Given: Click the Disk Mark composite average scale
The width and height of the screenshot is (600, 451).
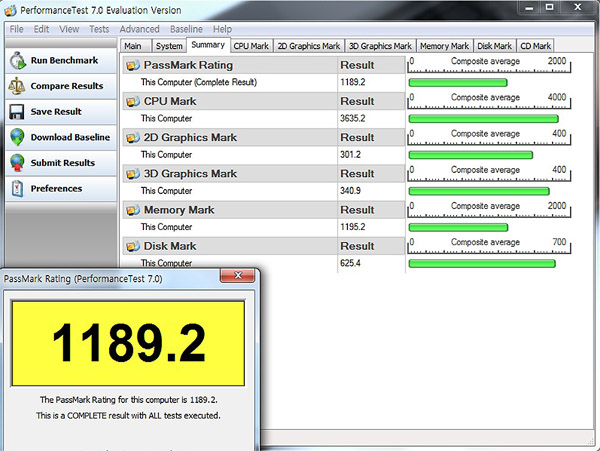Looking at the screenshot, I should pyautogui.click(x=489, y=246).
